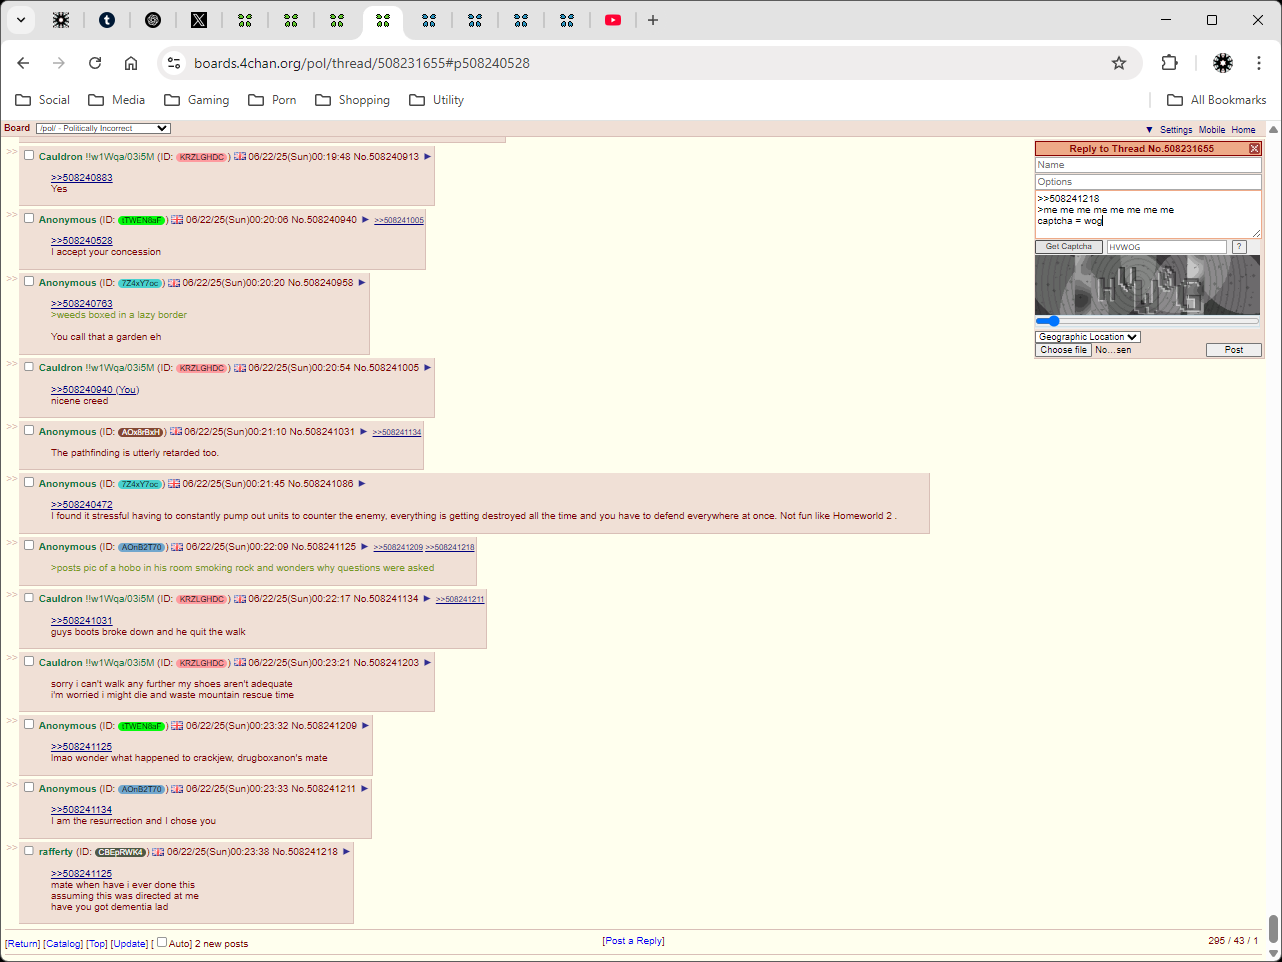Open the post menu arrow for No.508240940
Image resolution: width=1282 pixels, height=962 pixels.
tap(366, 220)
